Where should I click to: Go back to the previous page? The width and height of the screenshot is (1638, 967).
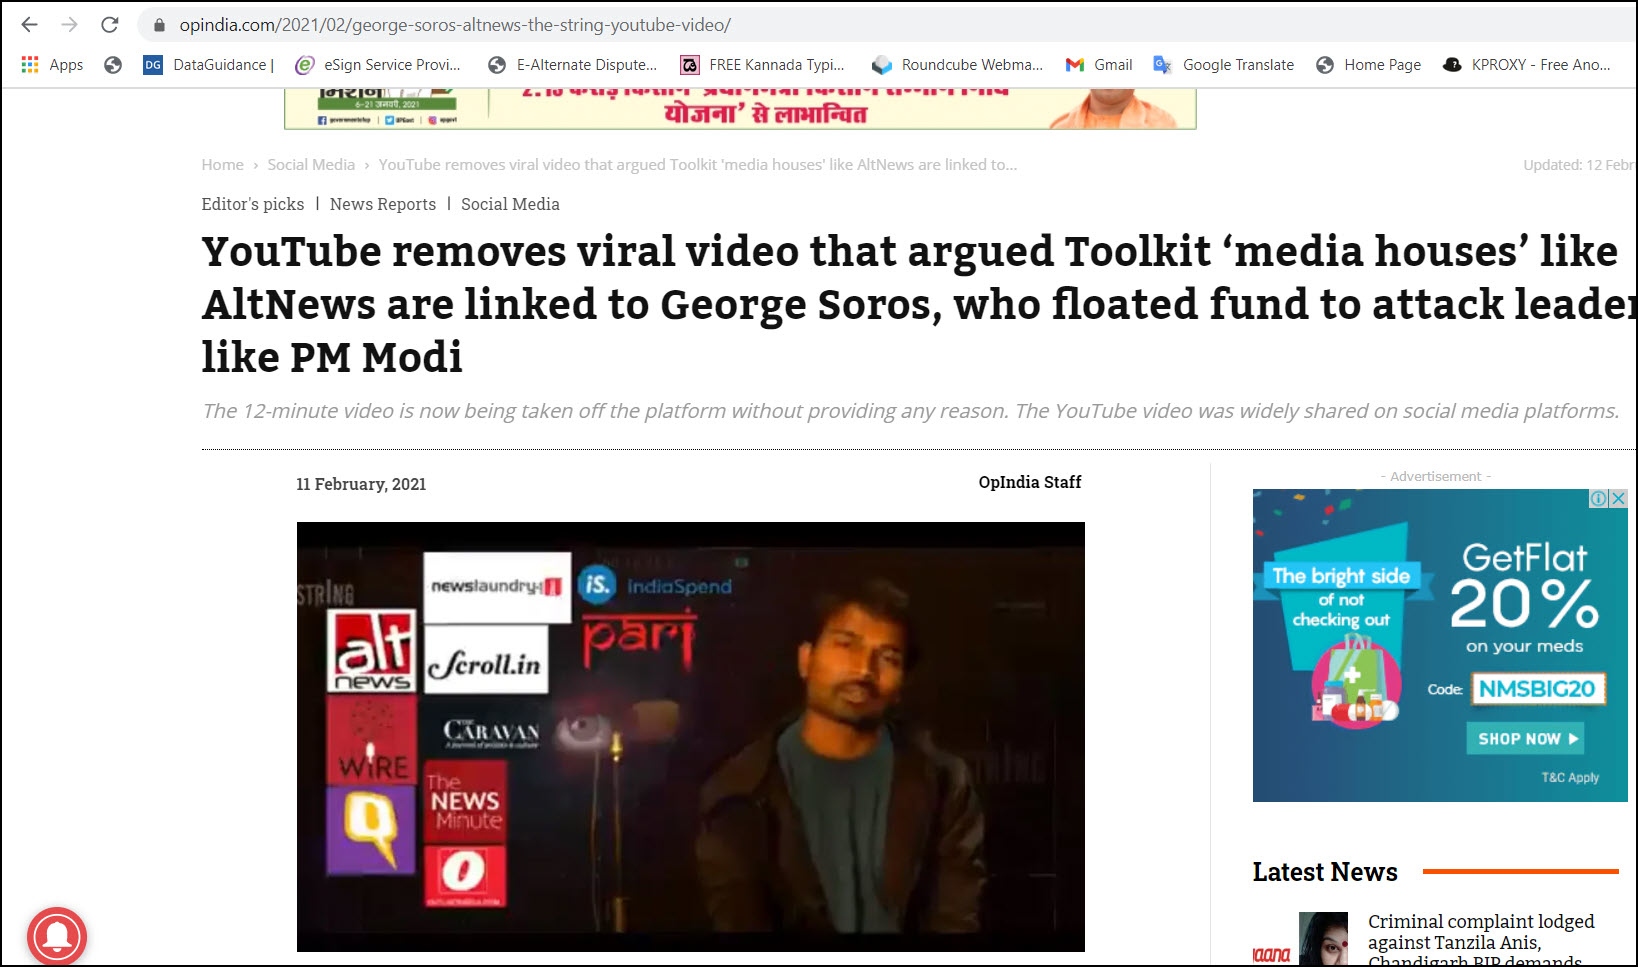click(29, 24)
